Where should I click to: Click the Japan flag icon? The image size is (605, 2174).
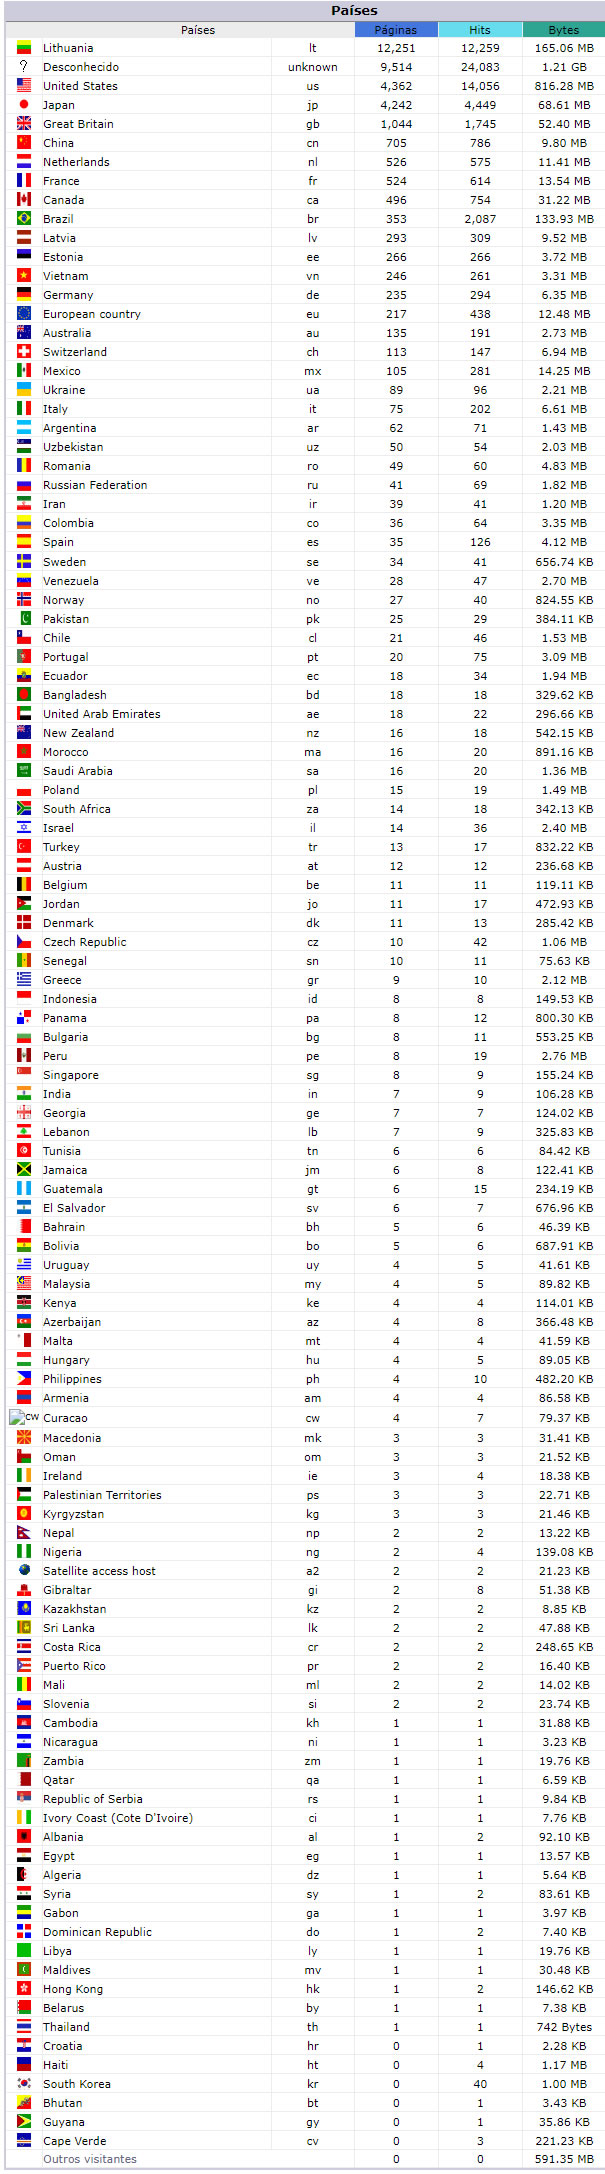pyautogui.click(x=24, y=104)
